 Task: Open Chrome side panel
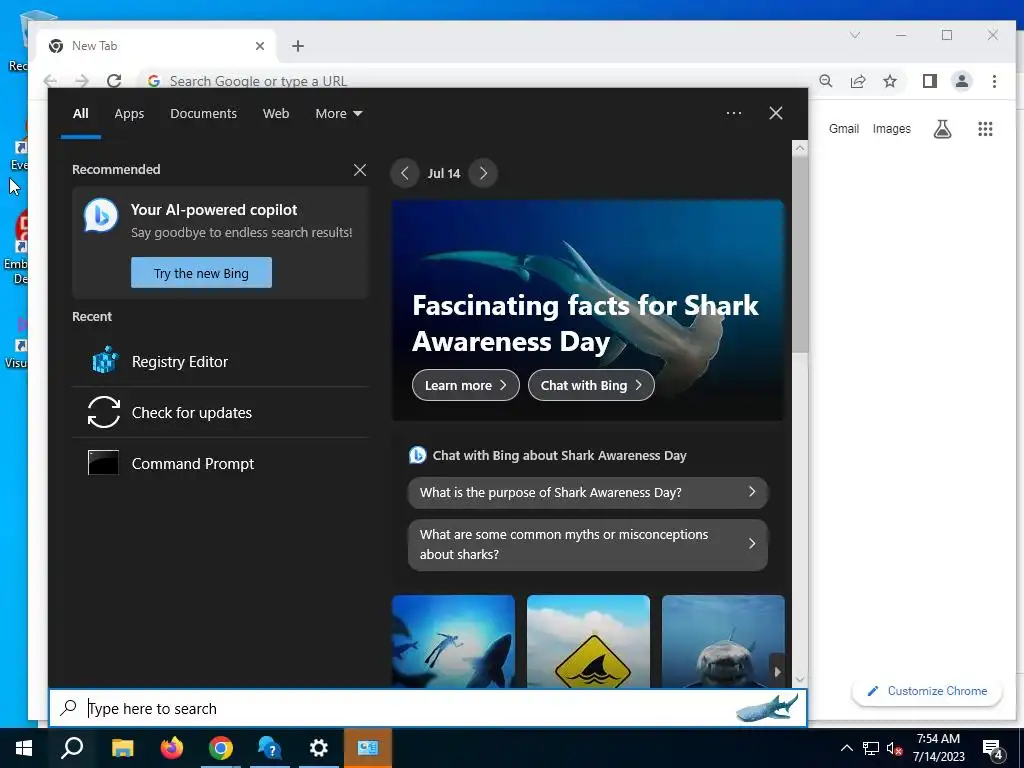[929, 81]
